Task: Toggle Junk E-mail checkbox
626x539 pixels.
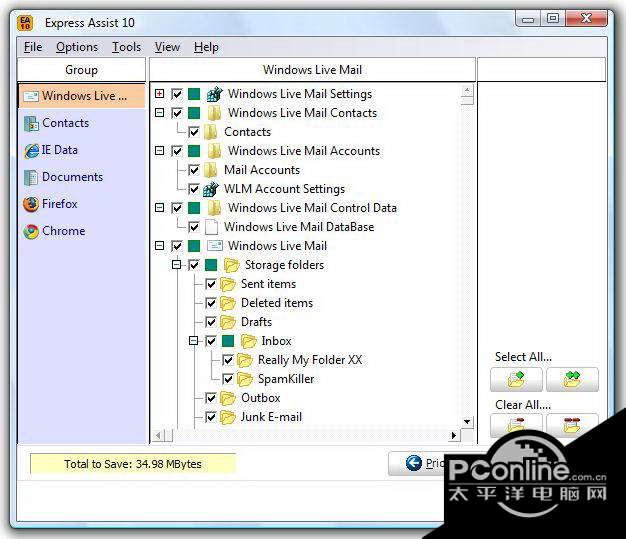Action: pyautogui.click(x=210, y=417)
